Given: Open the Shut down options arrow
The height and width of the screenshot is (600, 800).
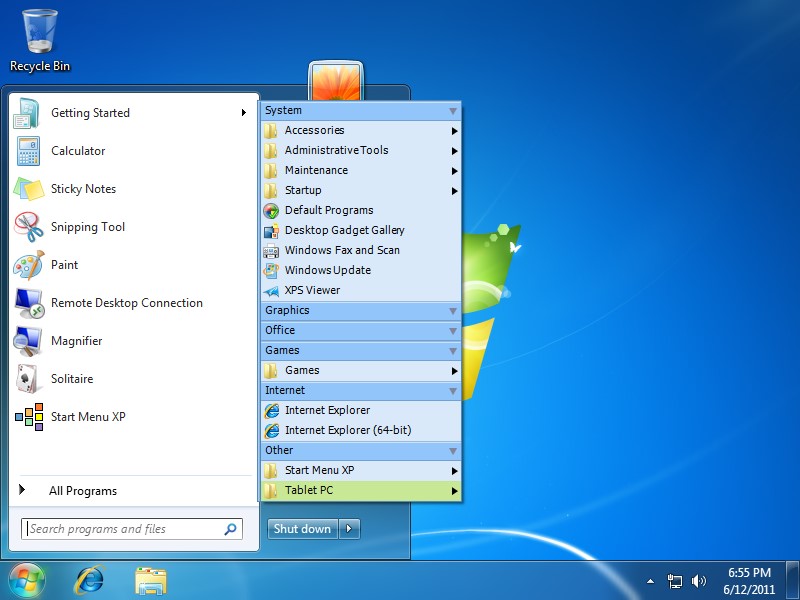Looking at the screenshot, I should [349, 529].
